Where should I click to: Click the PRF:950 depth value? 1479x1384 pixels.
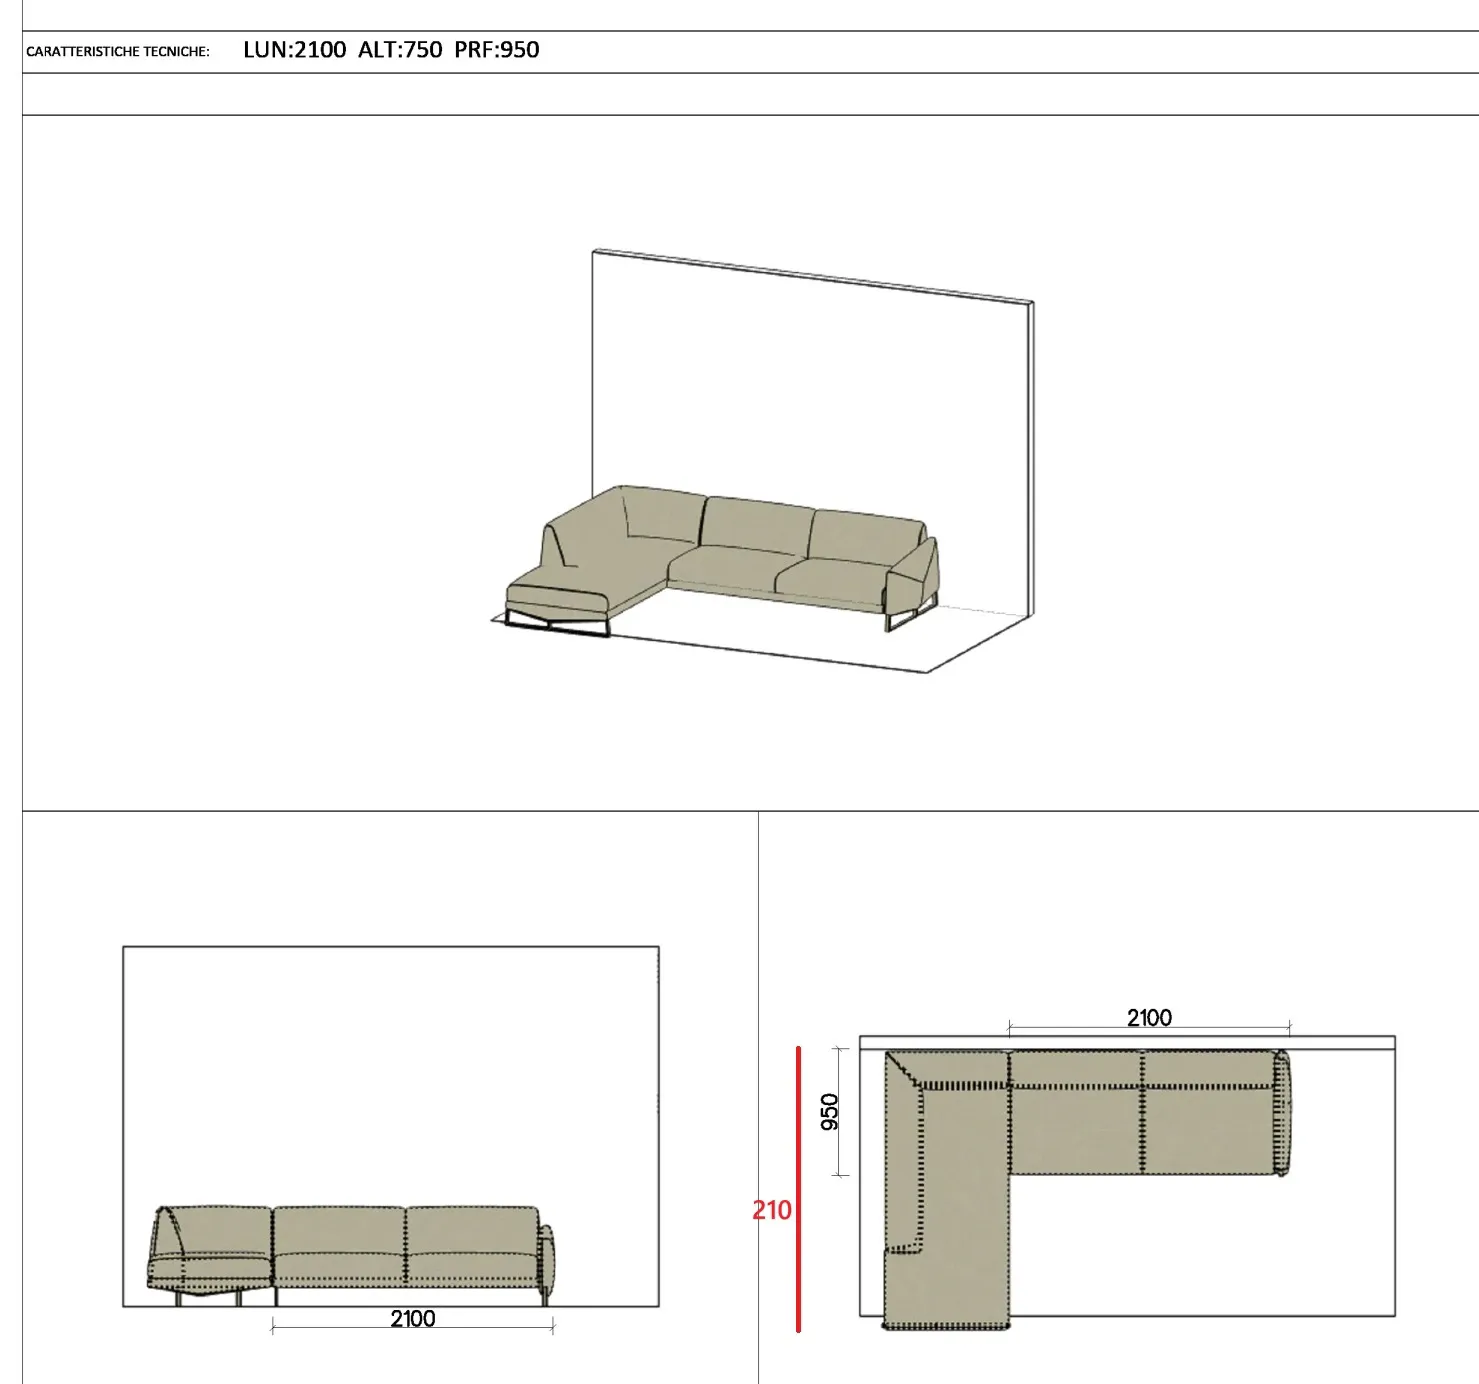click(497, 50)
